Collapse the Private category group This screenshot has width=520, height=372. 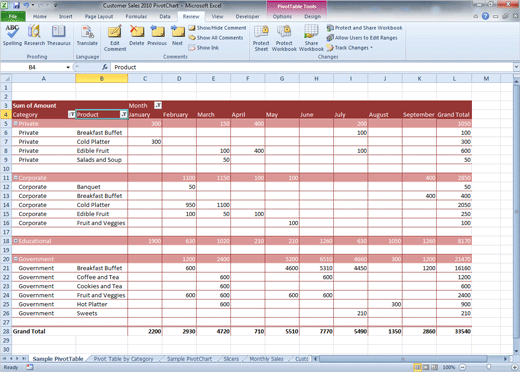(x=15, y=123)
